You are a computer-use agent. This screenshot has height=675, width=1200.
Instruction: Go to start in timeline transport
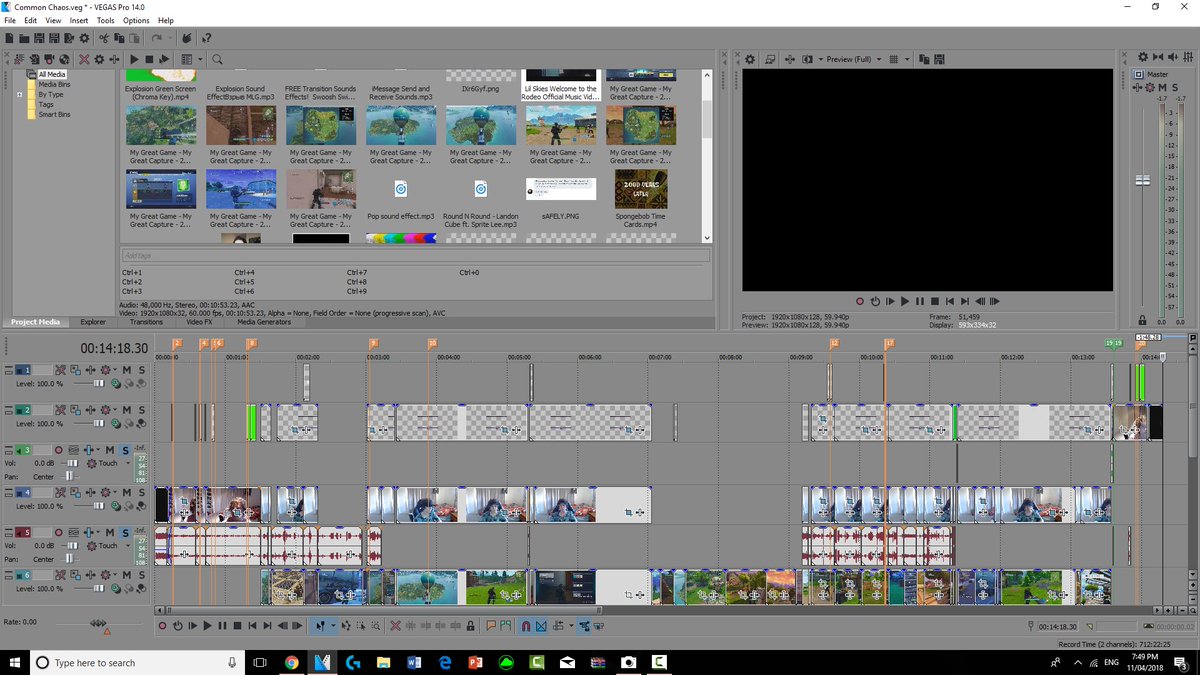click(x=252, y=626)
